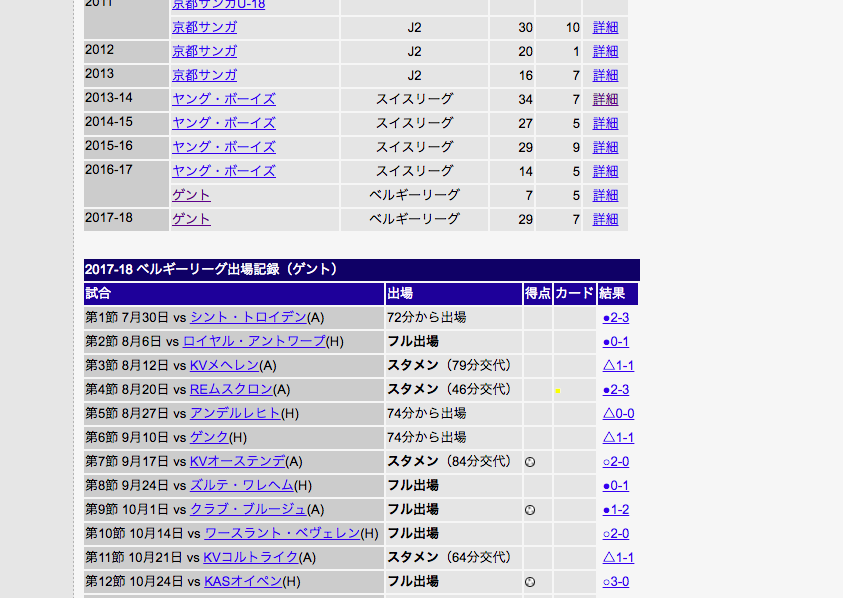The height and width of the screenshot is (598, 843).
Task: Open the ●0-1 result for 第8節
Action: (616, 486)
